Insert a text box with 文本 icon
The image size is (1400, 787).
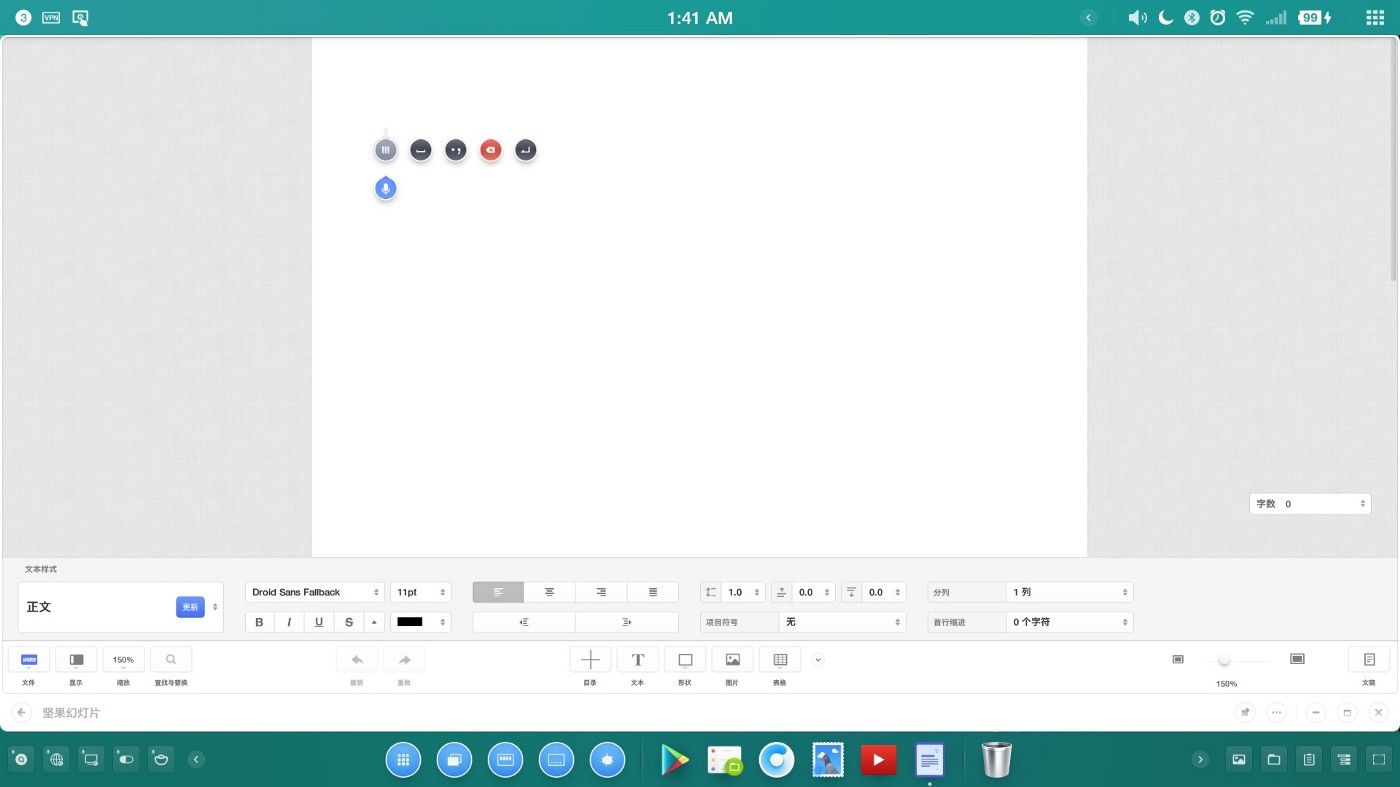637,660
